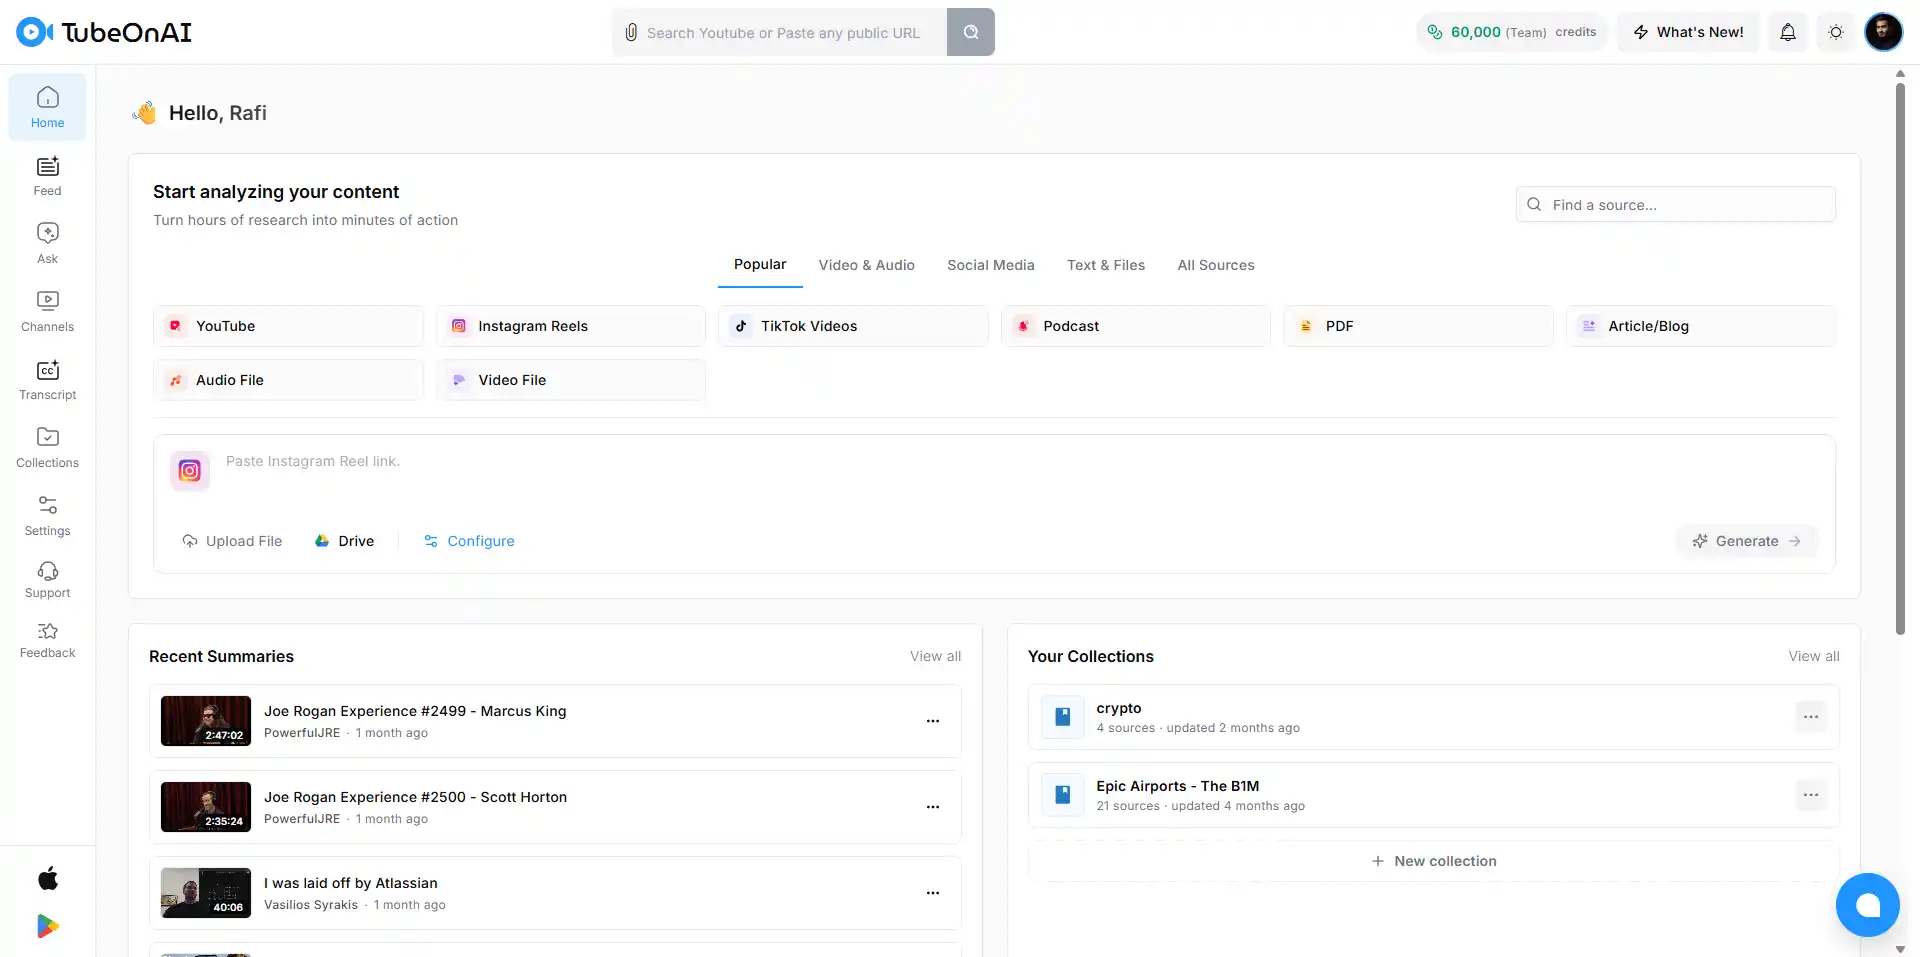Click the Instagram icon in the input box
Screen dimensions: 1920x957
[x=190, y=471]
